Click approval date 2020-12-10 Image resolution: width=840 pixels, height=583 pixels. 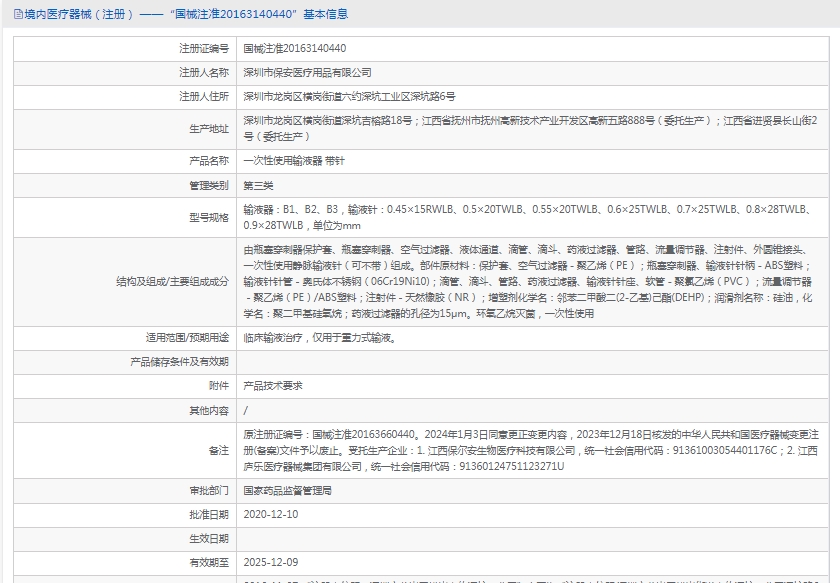[270, 515]
